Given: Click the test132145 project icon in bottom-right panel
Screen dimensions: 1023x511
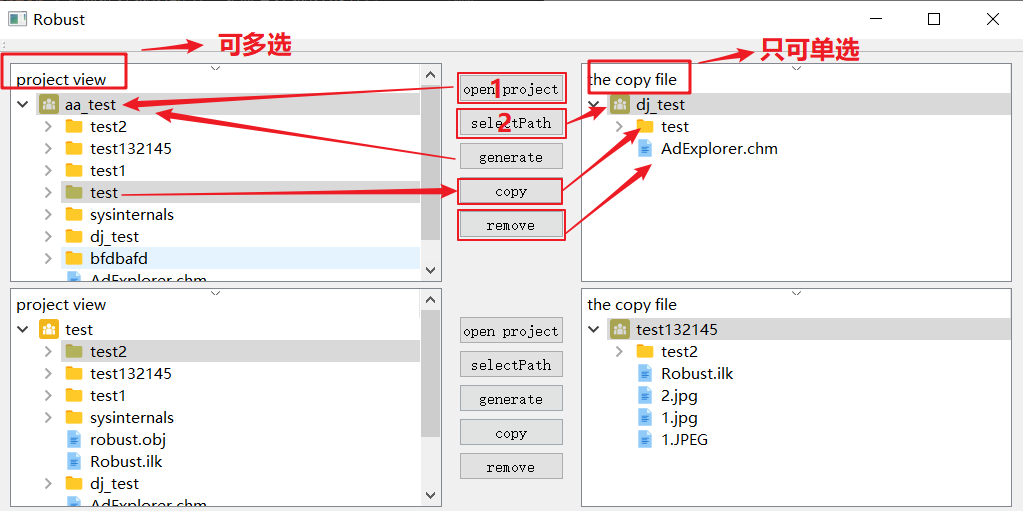Looking at the screenshot, I should 620,329.
